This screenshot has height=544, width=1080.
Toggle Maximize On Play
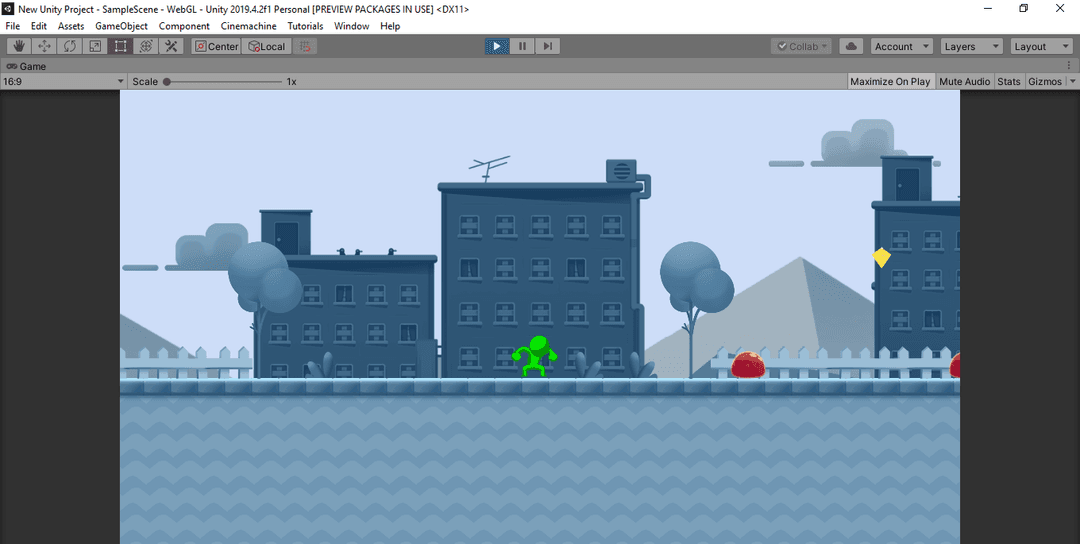pyautogui.click(x=890, y=81)
